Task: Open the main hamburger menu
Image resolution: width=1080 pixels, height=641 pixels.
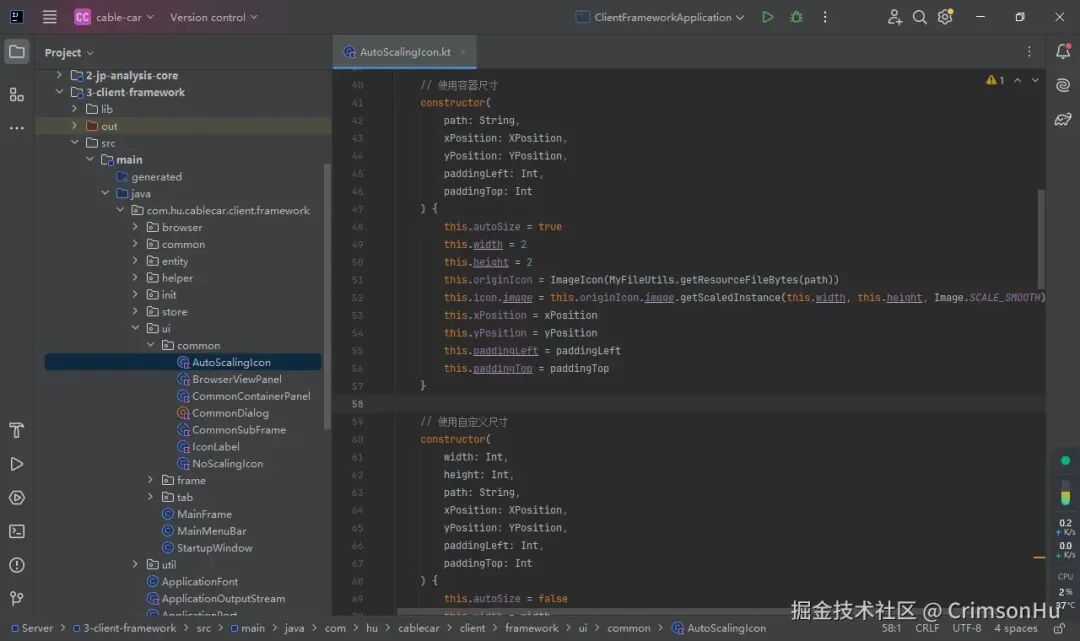Action: (x=50, y=17)
